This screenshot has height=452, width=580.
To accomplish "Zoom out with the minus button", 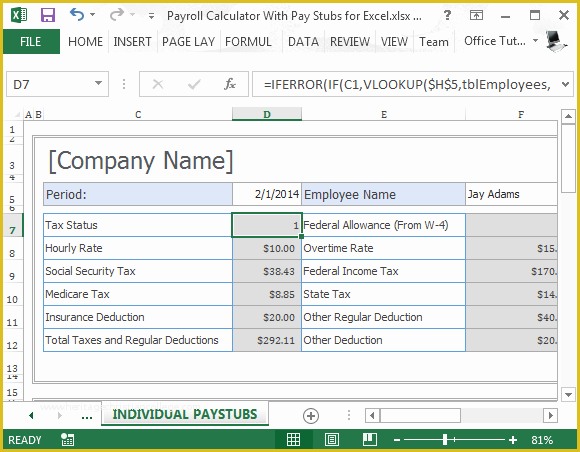I will [x=397, y=440].
